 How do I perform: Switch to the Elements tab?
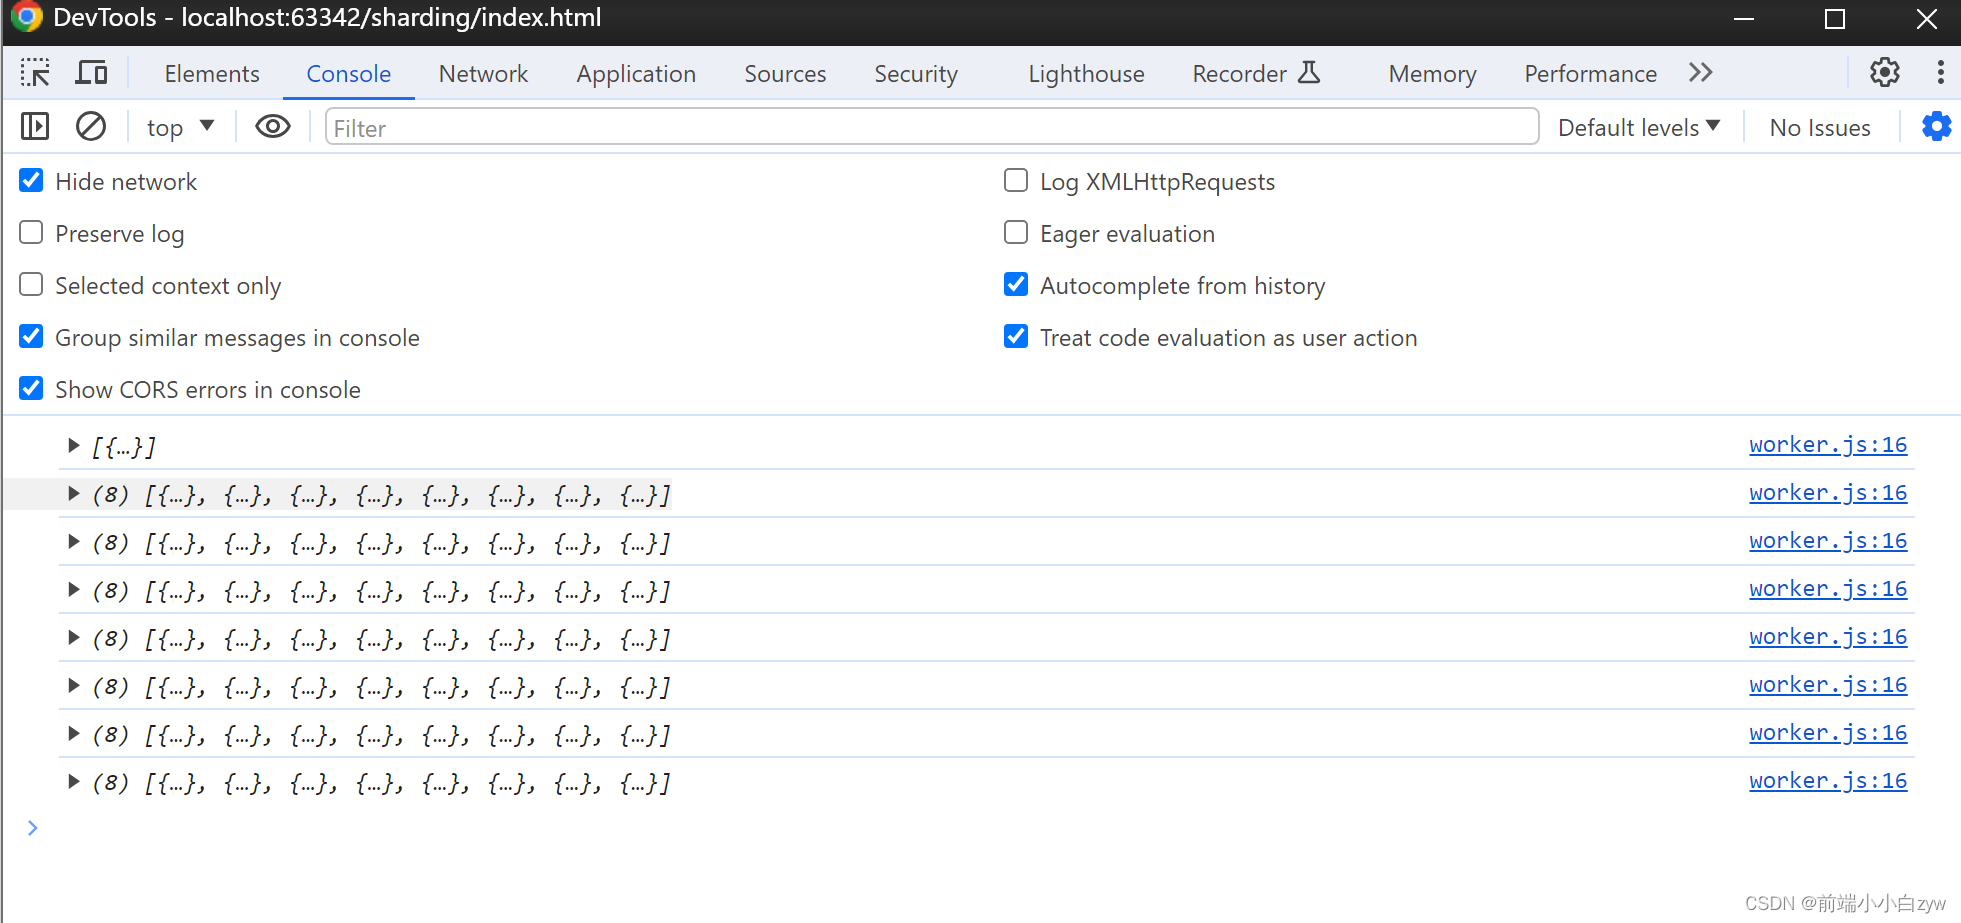[x=212, y=74]
